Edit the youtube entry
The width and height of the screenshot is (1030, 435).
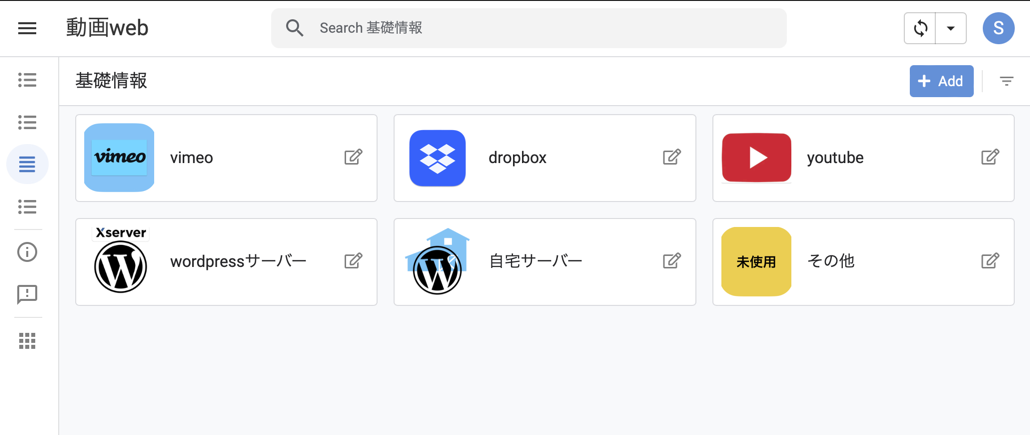pos(990,157)
